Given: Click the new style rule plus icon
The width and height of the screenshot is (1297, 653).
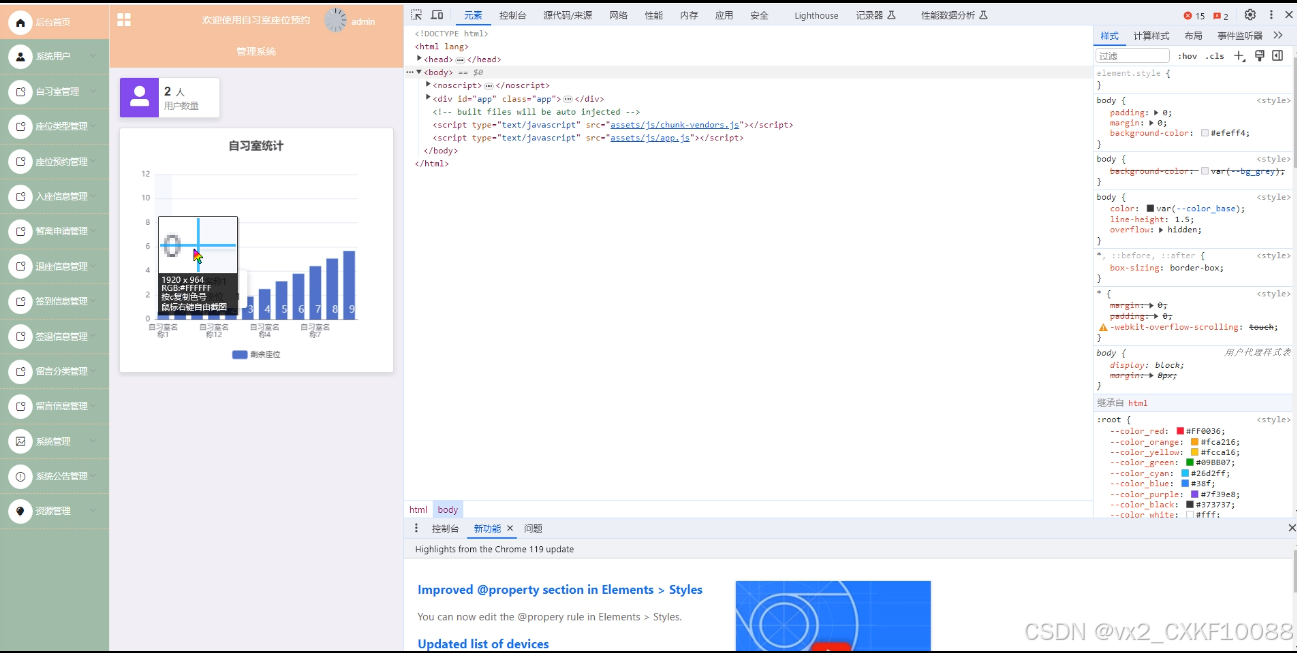Looking at the screenshot, I should [x=1239, y=56].
